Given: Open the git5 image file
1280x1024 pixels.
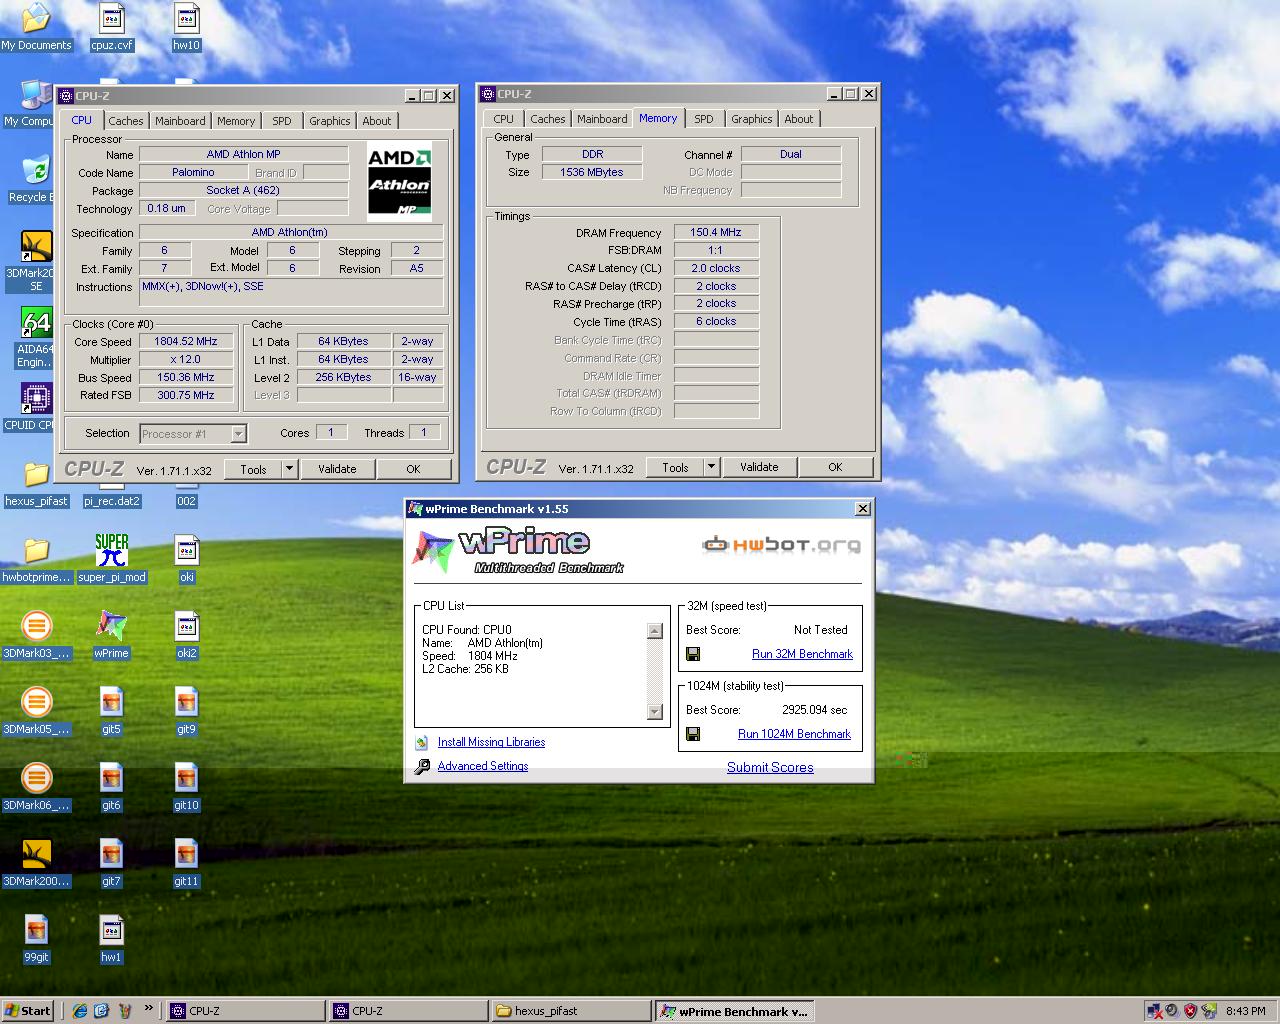Looking at the screenshot, I should (x=111, y=712).
